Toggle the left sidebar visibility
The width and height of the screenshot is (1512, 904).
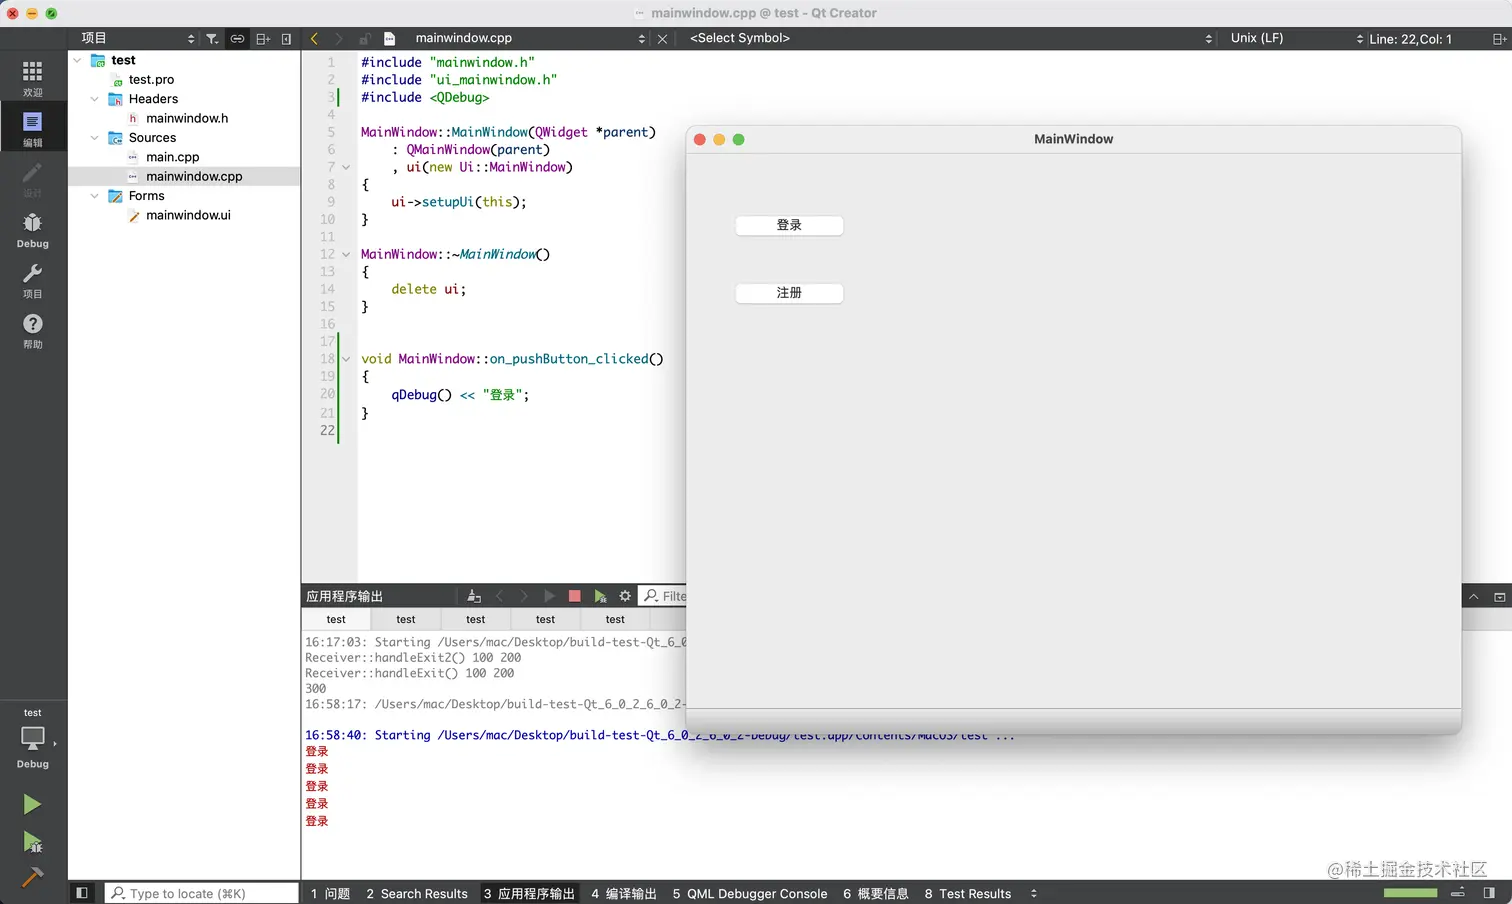[x=82, y=893]
